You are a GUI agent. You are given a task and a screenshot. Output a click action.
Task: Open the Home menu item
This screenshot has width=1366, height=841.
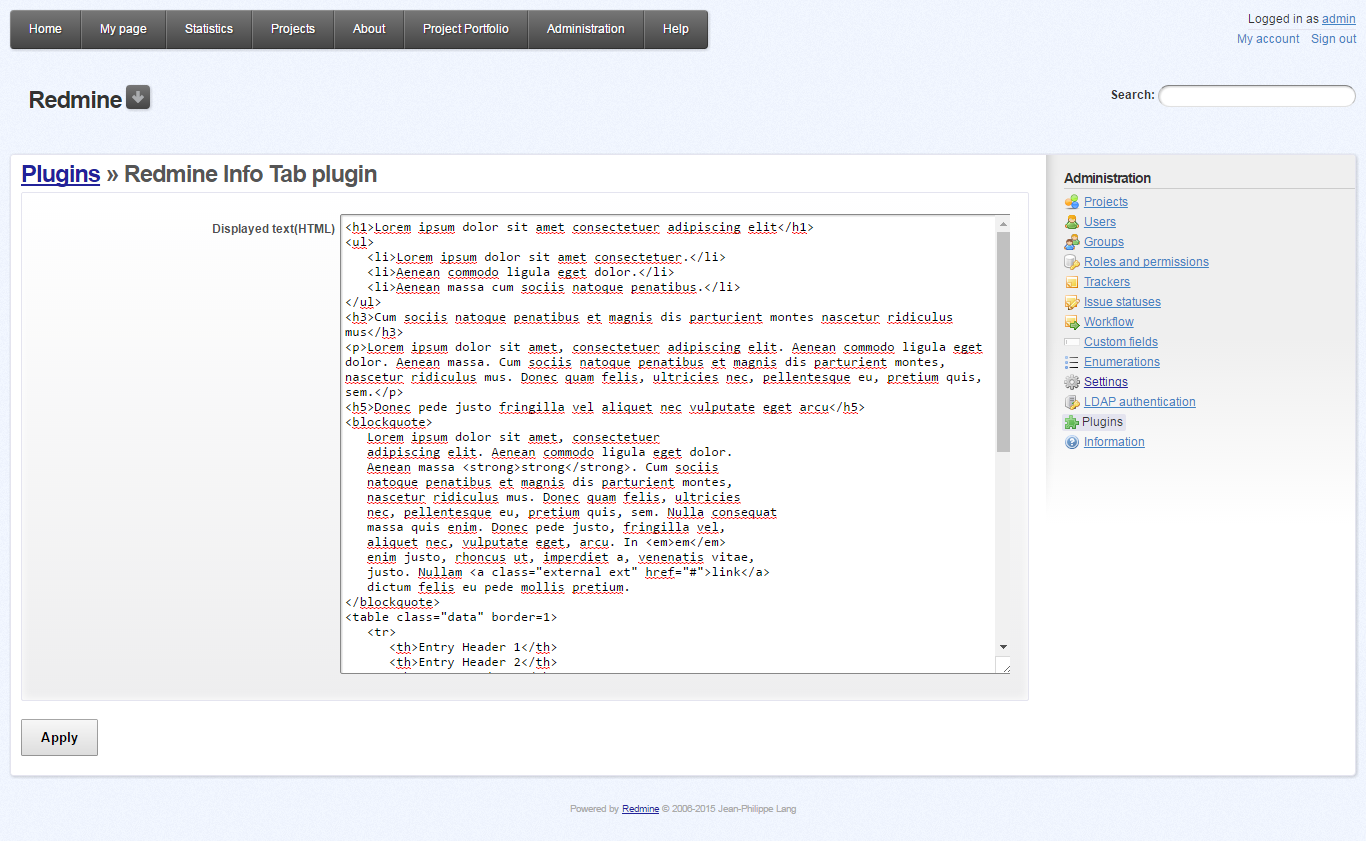(x=46, y=29)
